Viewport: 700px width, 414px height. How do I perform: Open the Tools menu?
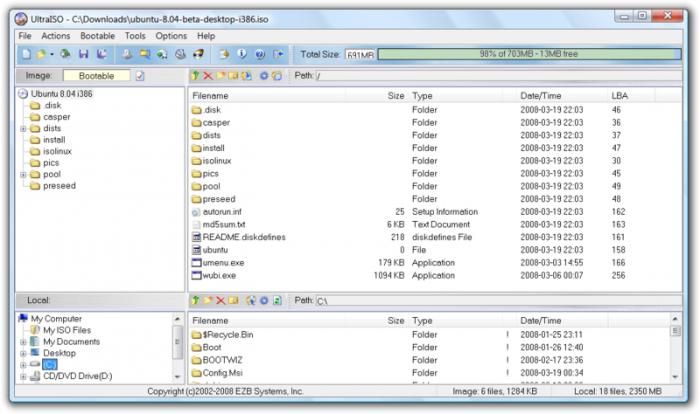[135, 36]
